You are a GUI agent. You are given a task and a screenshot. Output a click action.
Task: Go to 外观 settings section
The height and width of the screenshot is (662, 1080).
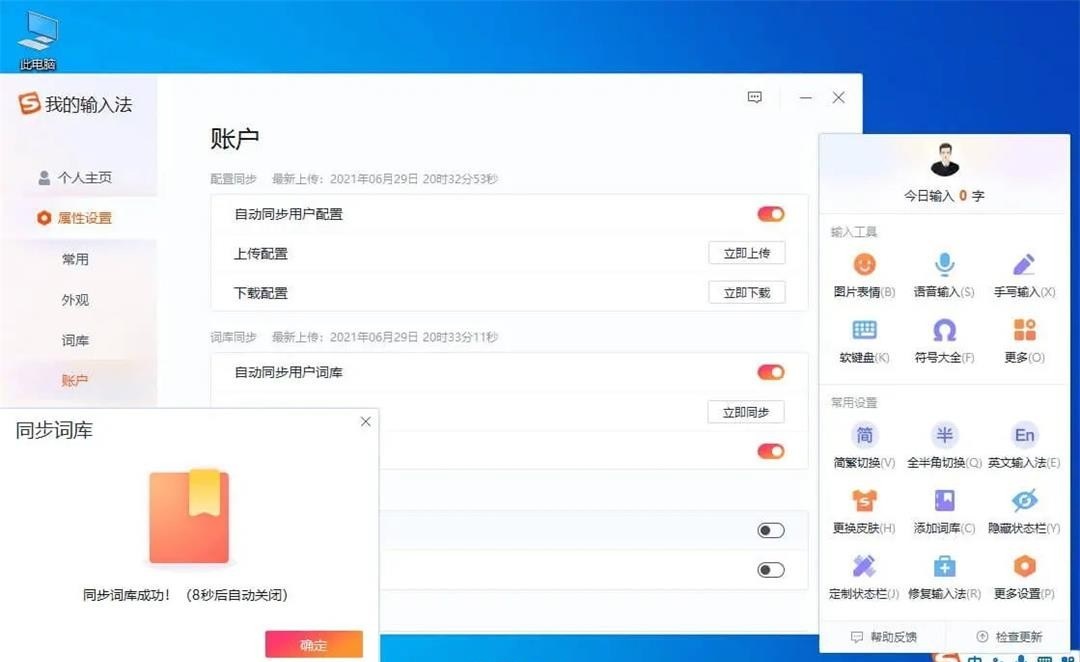pyautogui.click(x=75, y=300)
